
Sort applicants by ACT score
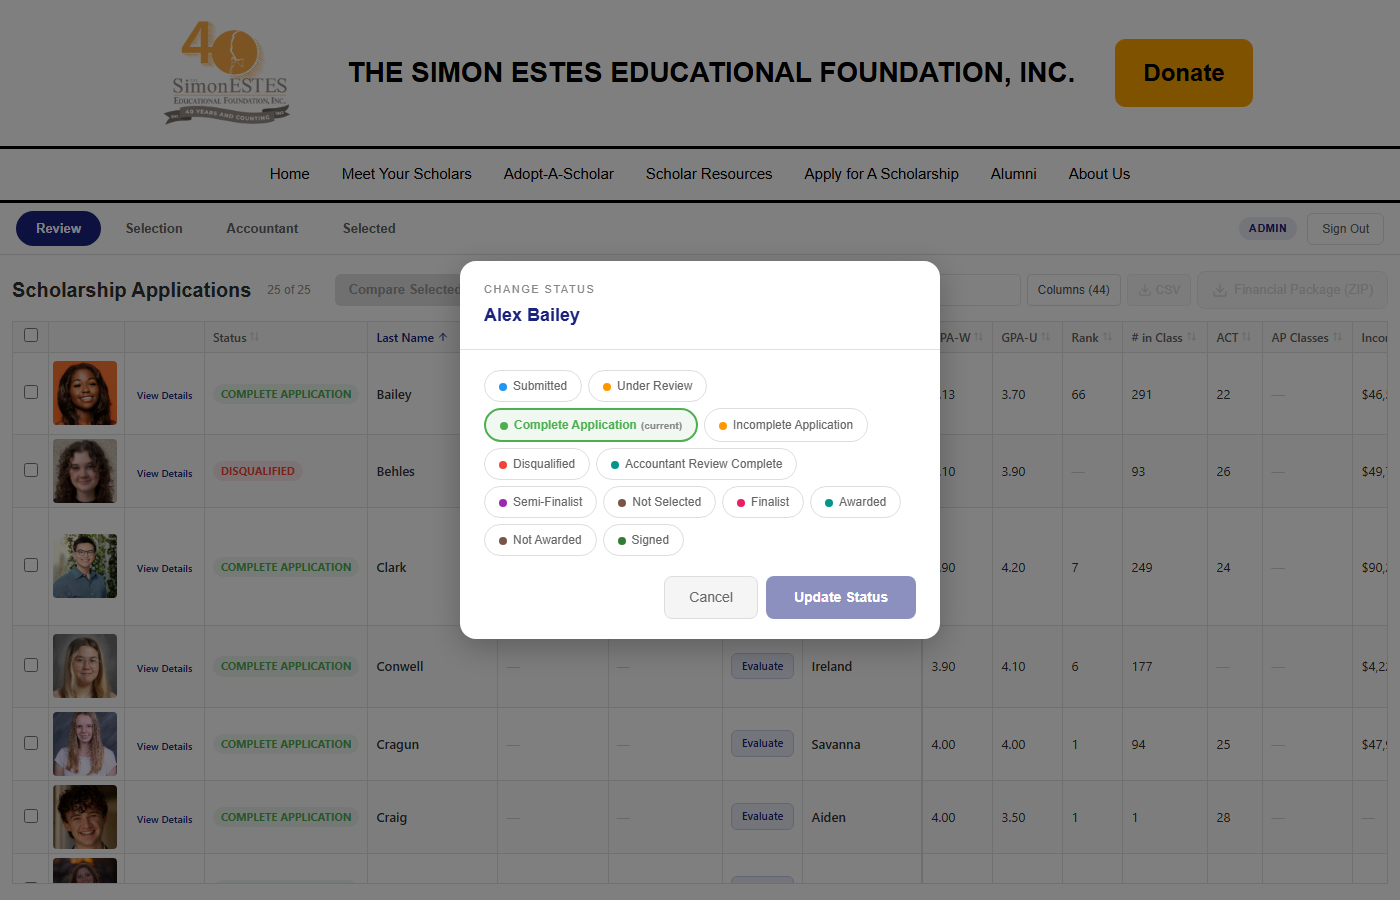tap(1233, 337)
